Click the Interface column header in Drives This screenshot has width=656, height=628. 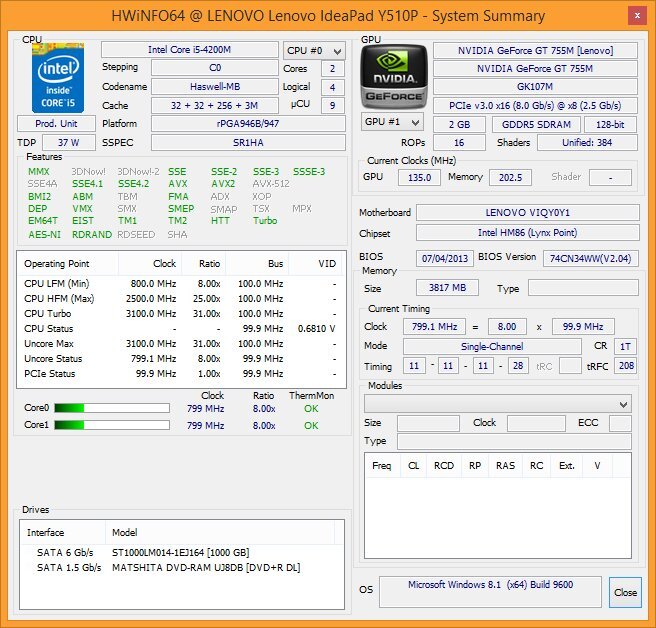(x=62, y=533)
